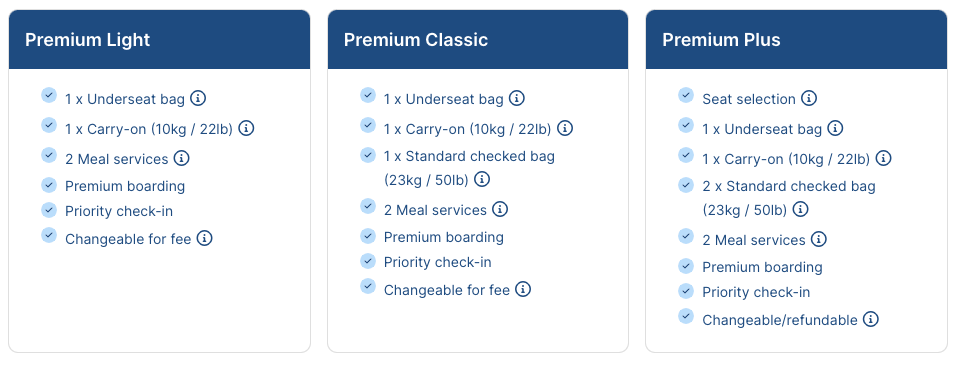Show info on Premium Classic Standard checked bag
Image resolution: width=956 pixels, height=374 pixels.
tap(482, 179)
